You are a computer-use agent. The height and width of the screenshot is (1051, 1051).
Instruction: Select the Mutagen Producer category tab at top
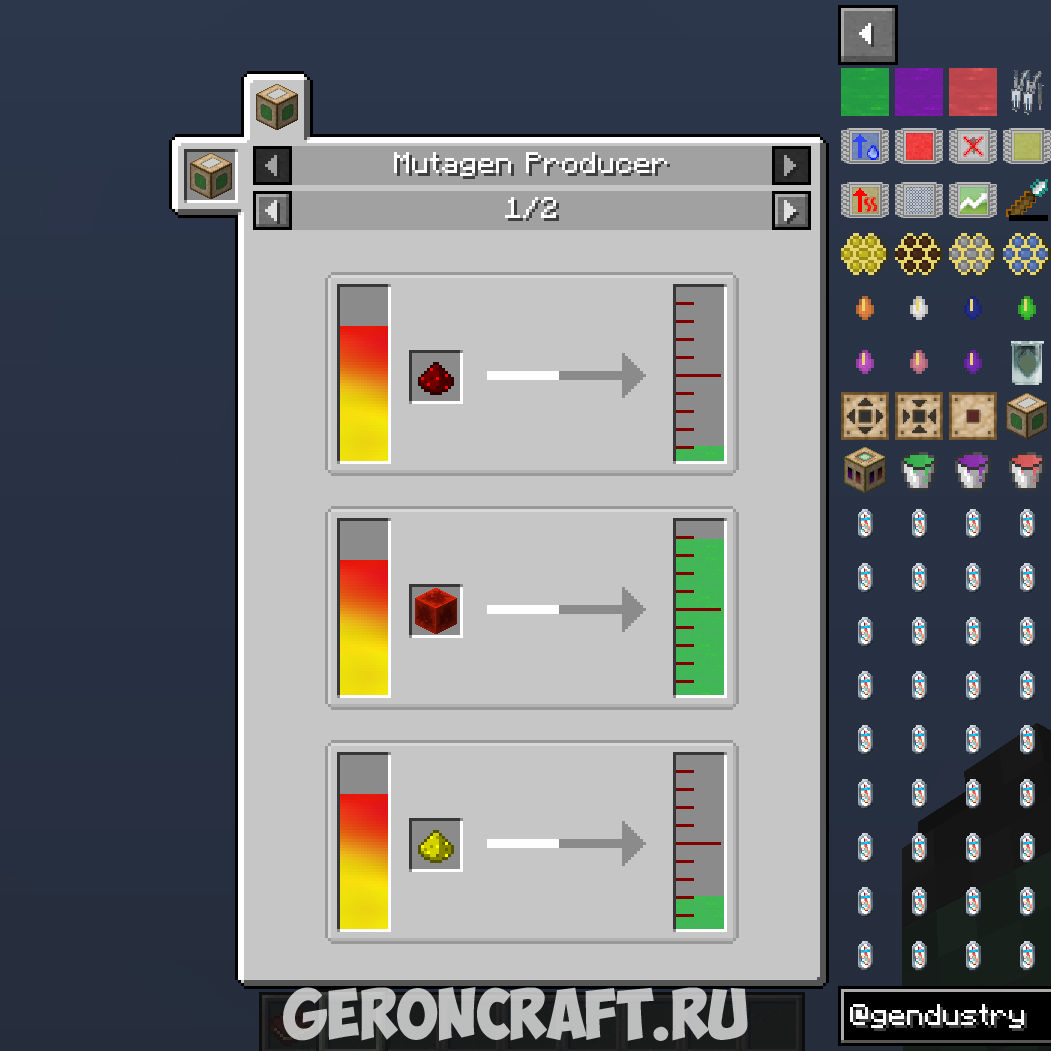(277, 107)
